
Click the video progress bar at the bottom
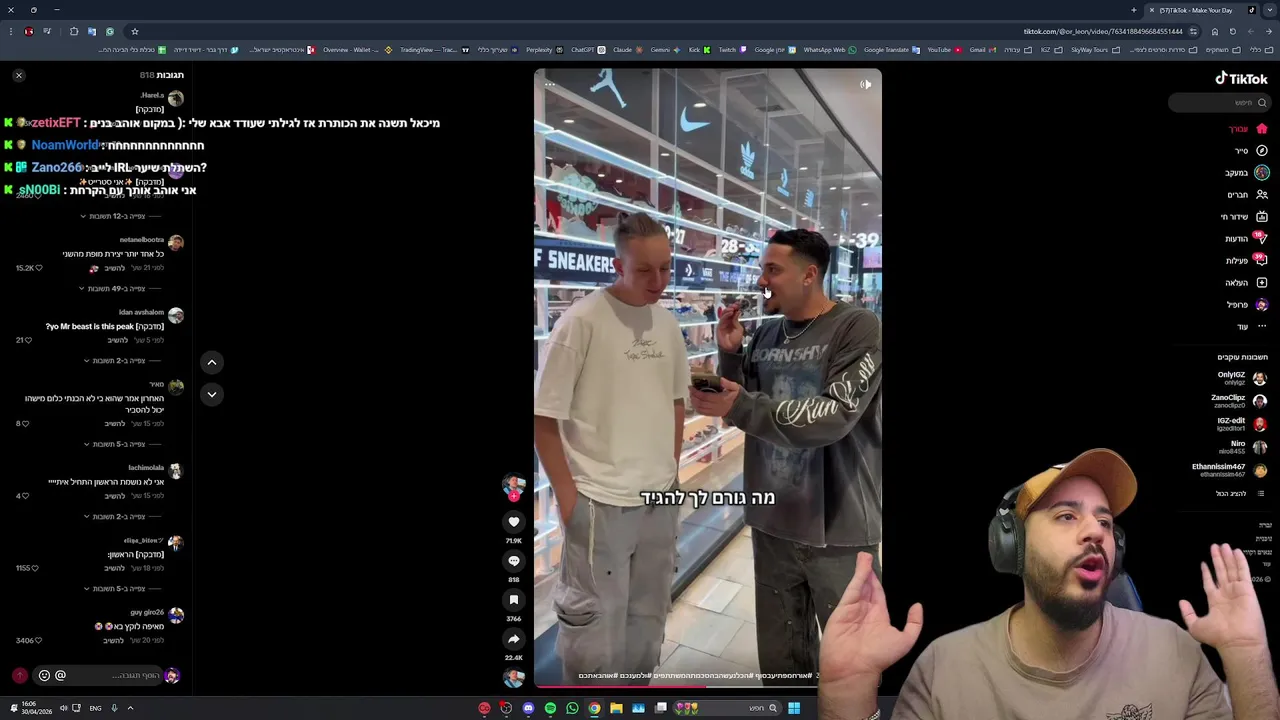coord(707,686)
